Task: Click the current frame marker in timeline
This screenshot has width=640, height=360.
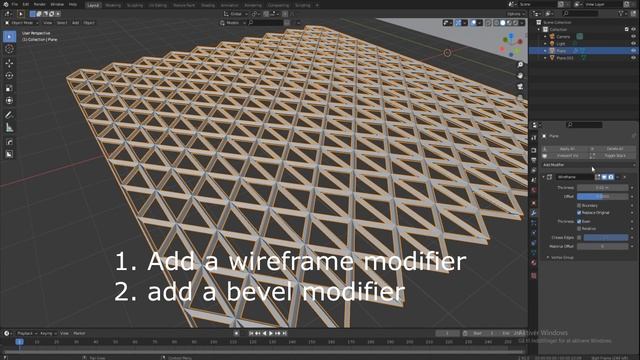Action: click(x=19, y=342)
